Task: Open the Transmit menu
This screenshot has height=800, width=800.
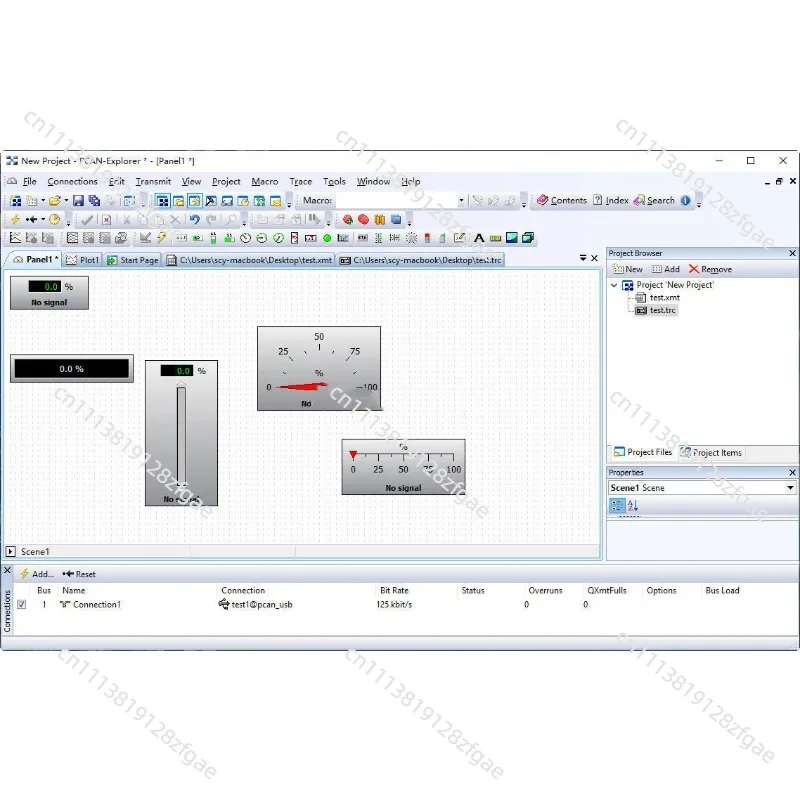Action: click(153, 182)
